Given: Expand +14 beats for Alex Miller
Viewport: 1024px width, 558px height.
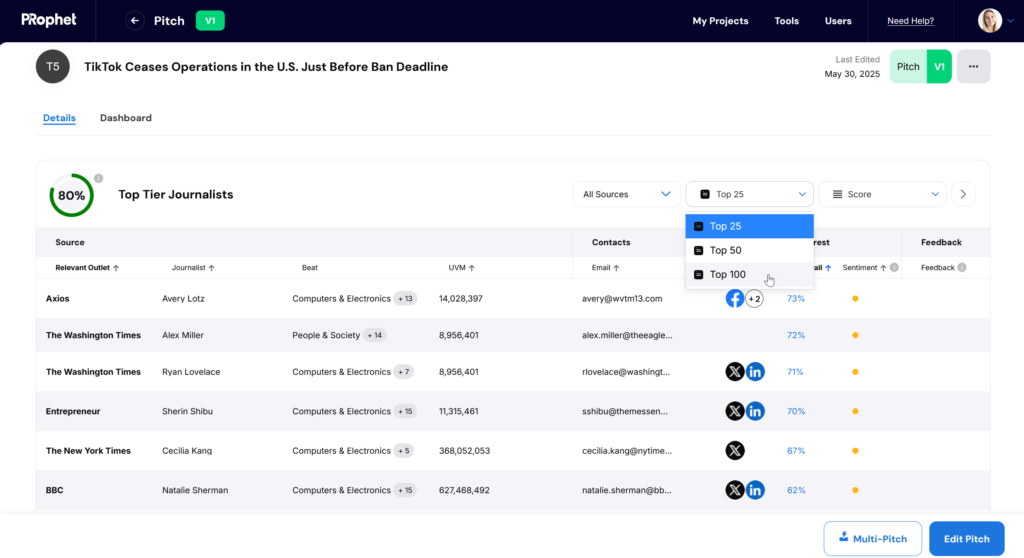Looking at the screenshot, I should pos(375,335).
